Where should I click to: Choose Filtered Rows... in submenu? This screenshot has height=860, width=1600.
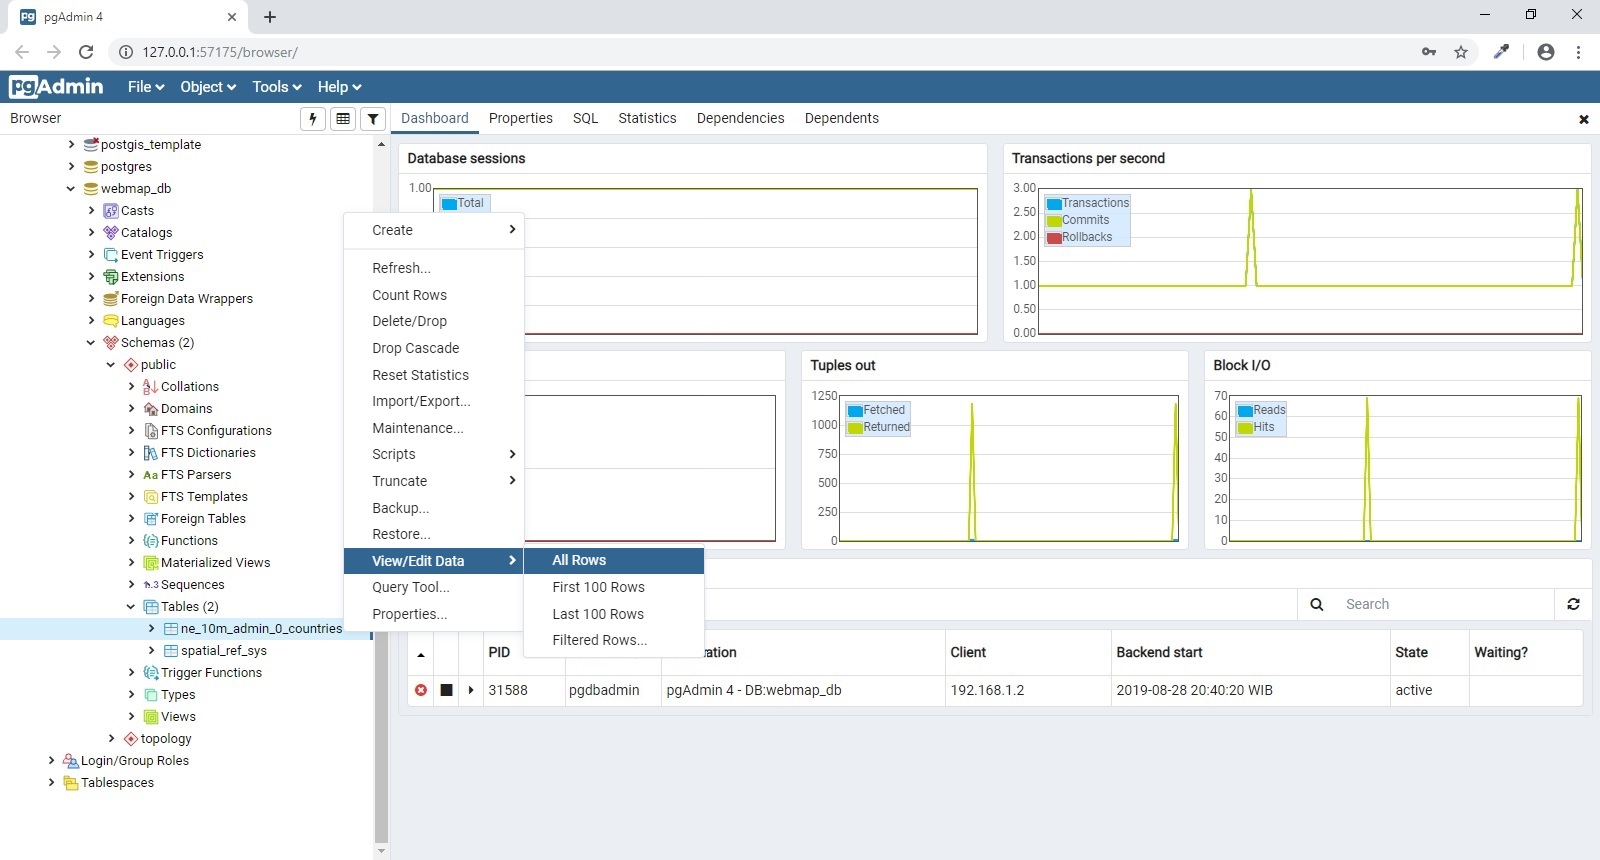pyautogui.click(x=614, y=641)
